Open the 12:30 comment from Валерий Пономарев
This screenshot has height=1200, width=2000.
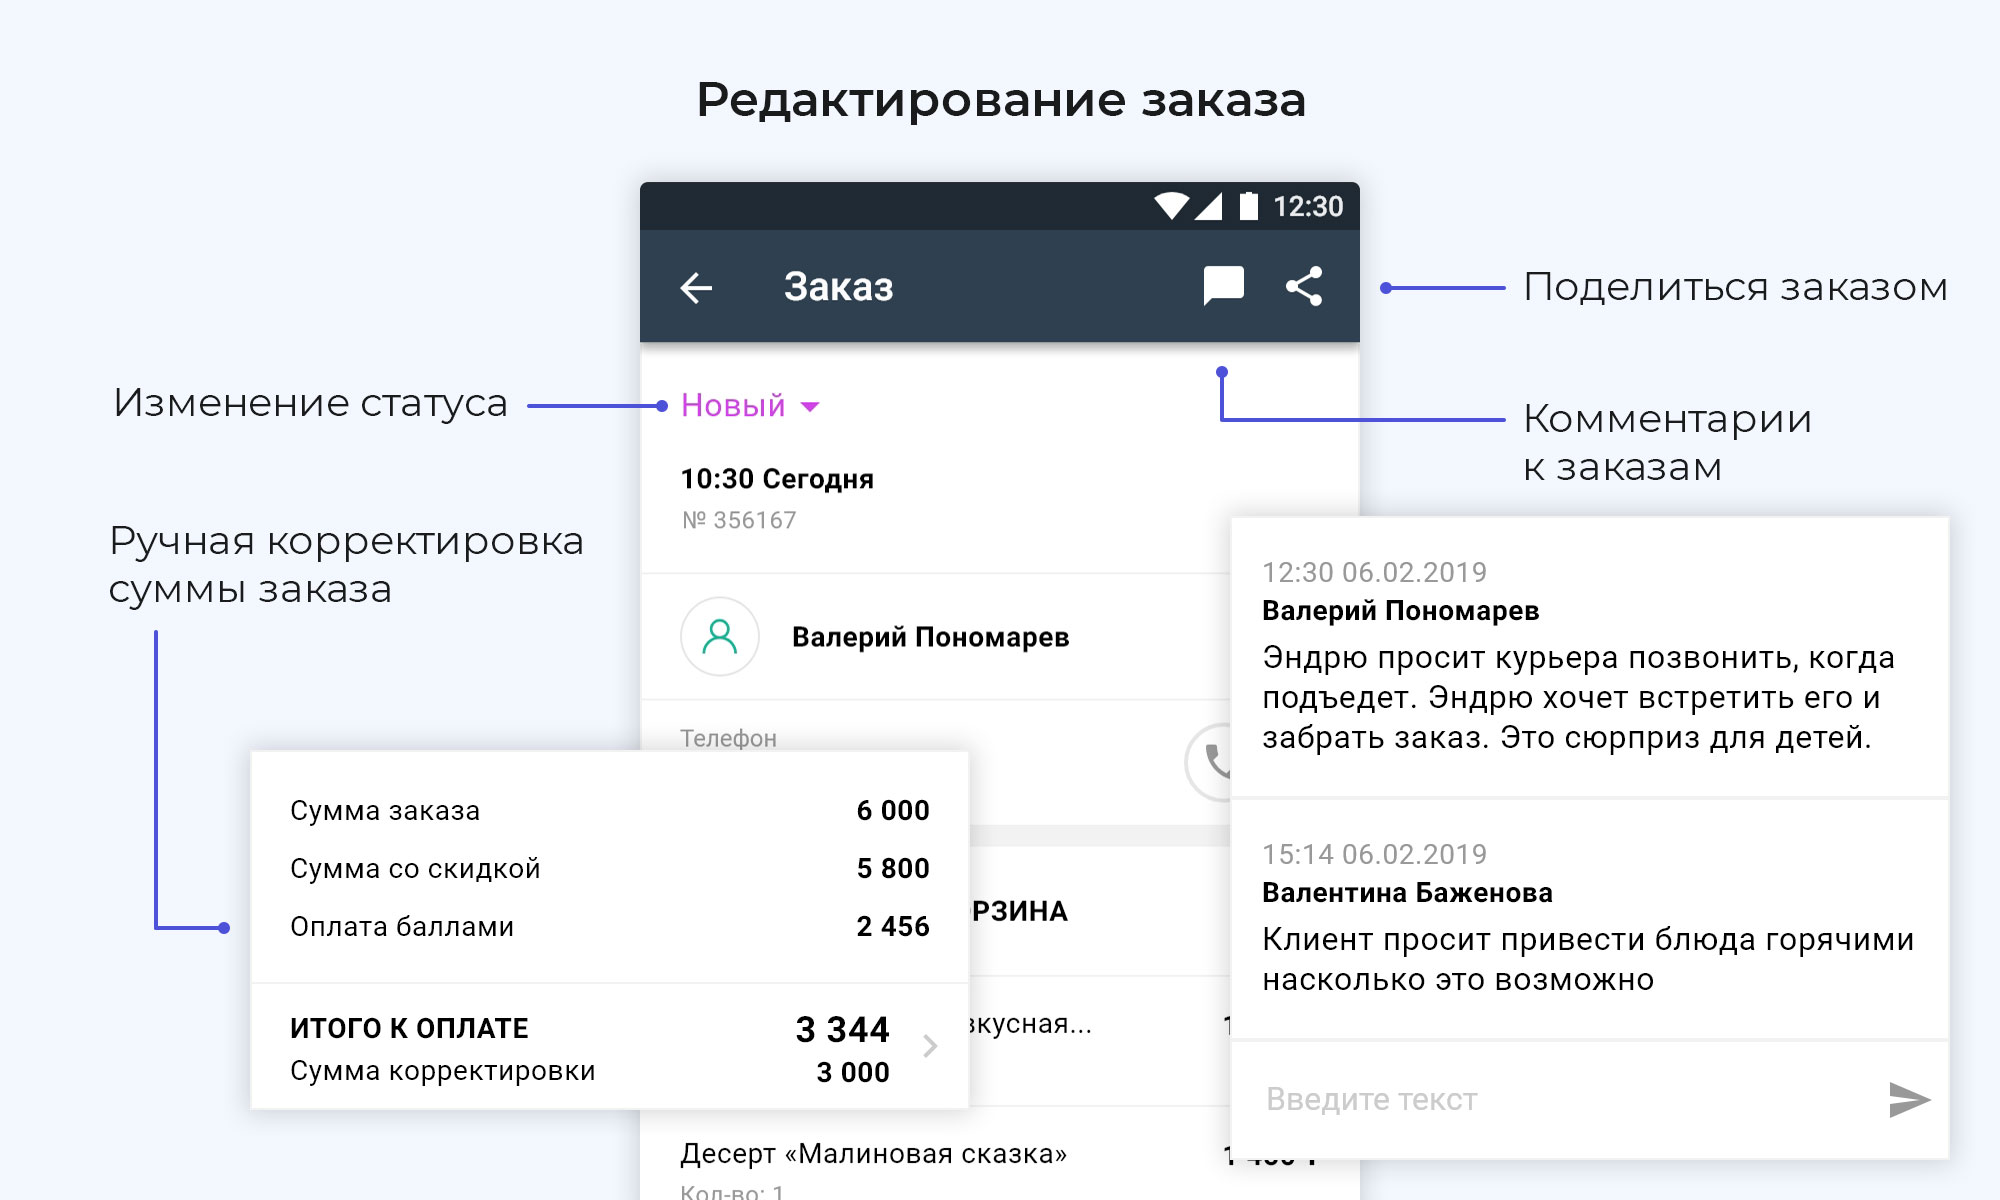[1588, 655]
